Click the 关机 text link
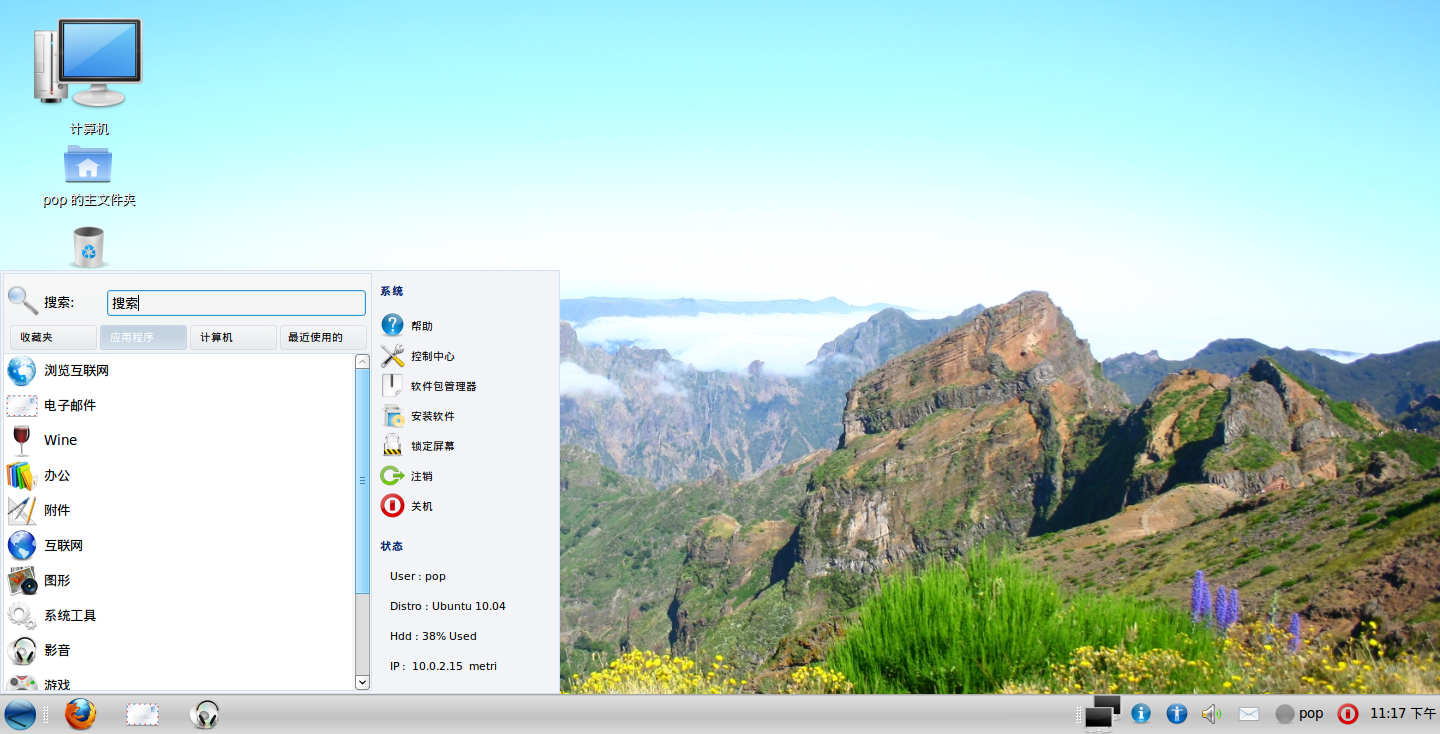Screen dimensions: 1440x734 422,506
